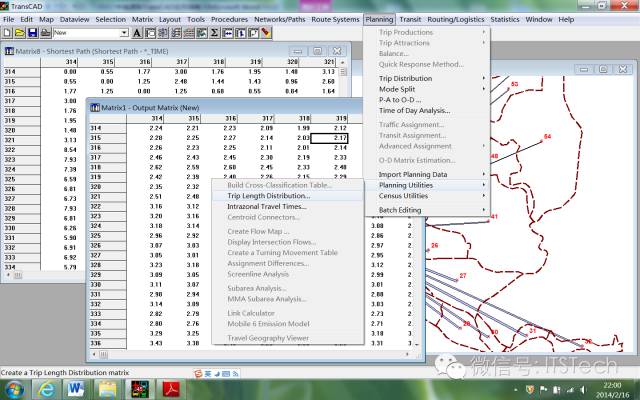Click row header 327 in Matrix8

coord(20,199)
